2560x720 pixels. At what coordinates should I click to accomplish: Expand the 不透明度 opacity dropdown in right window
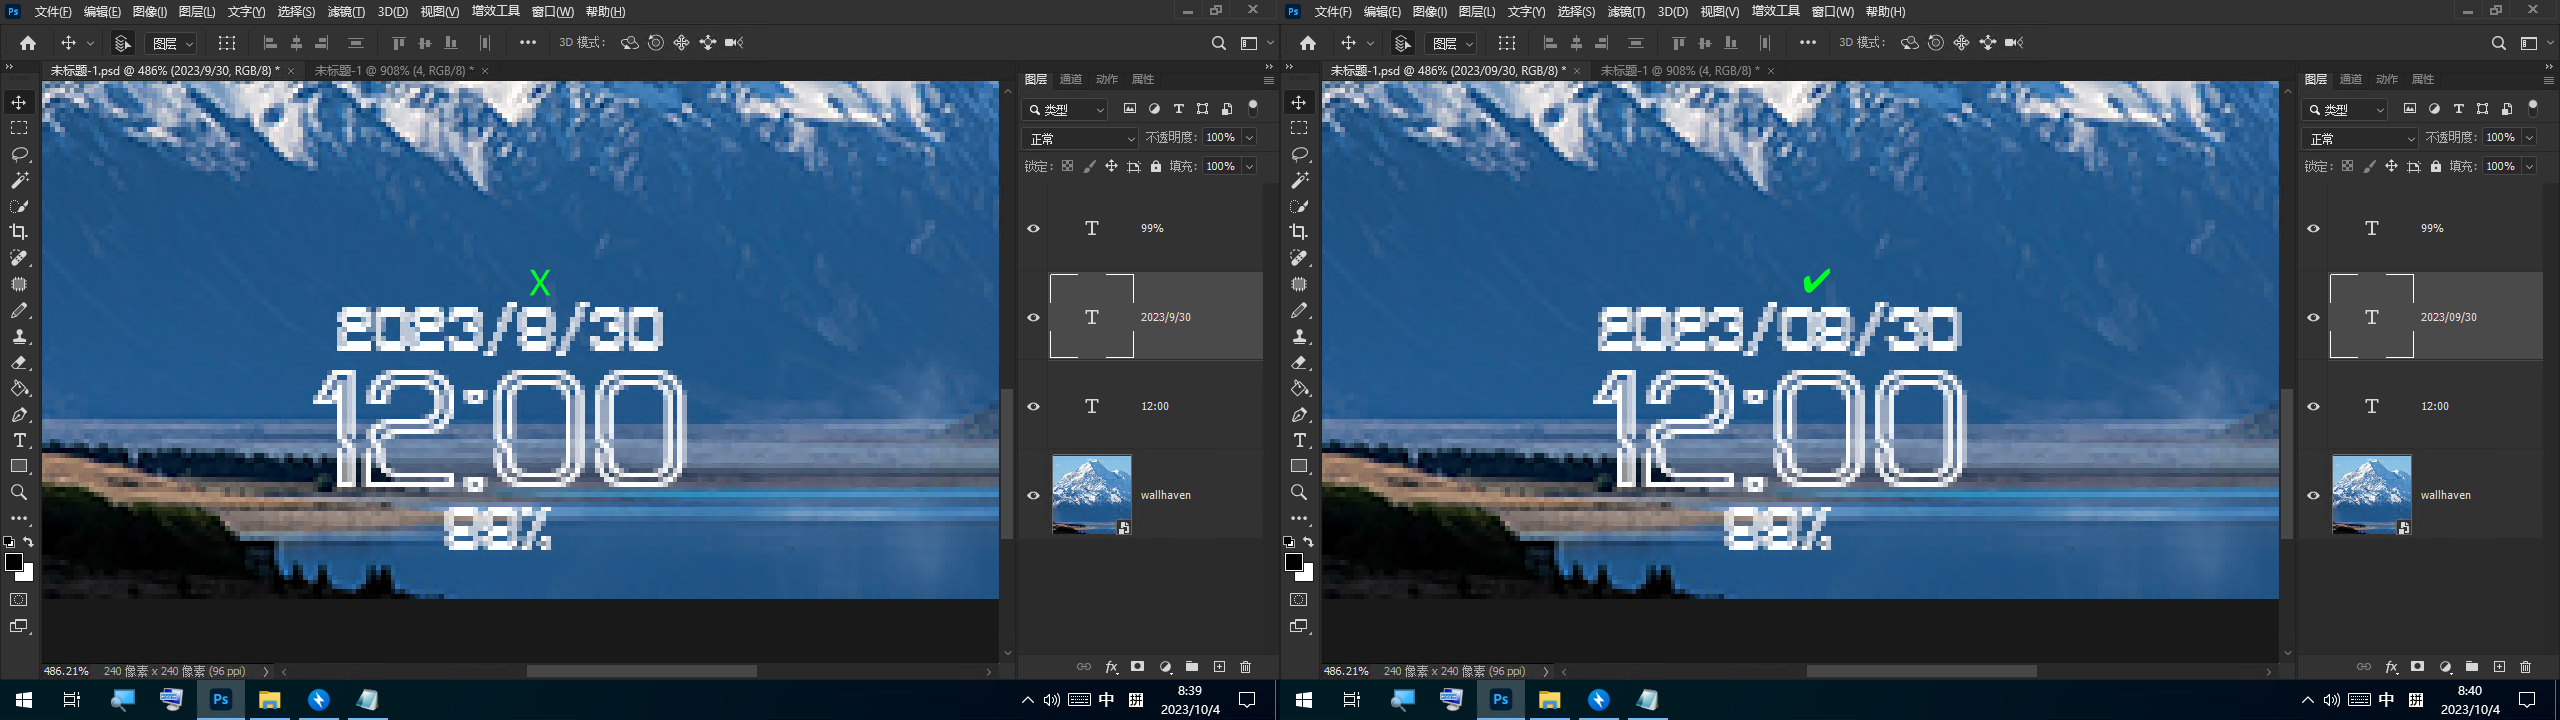coord(2529,138)
